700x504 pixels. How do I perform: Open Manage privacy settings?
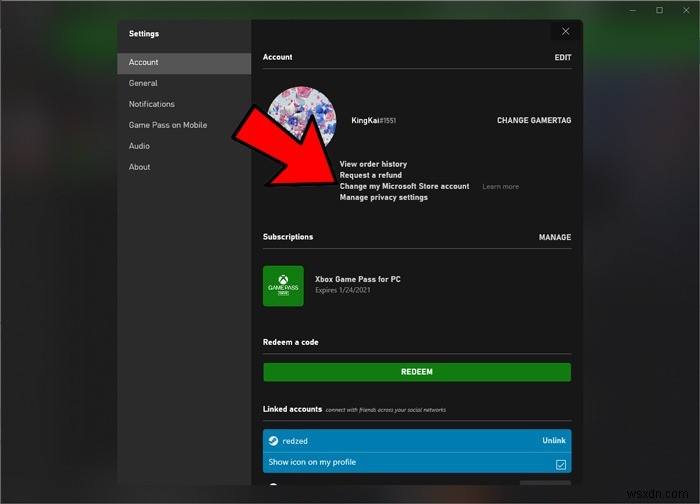click(383, 197)
